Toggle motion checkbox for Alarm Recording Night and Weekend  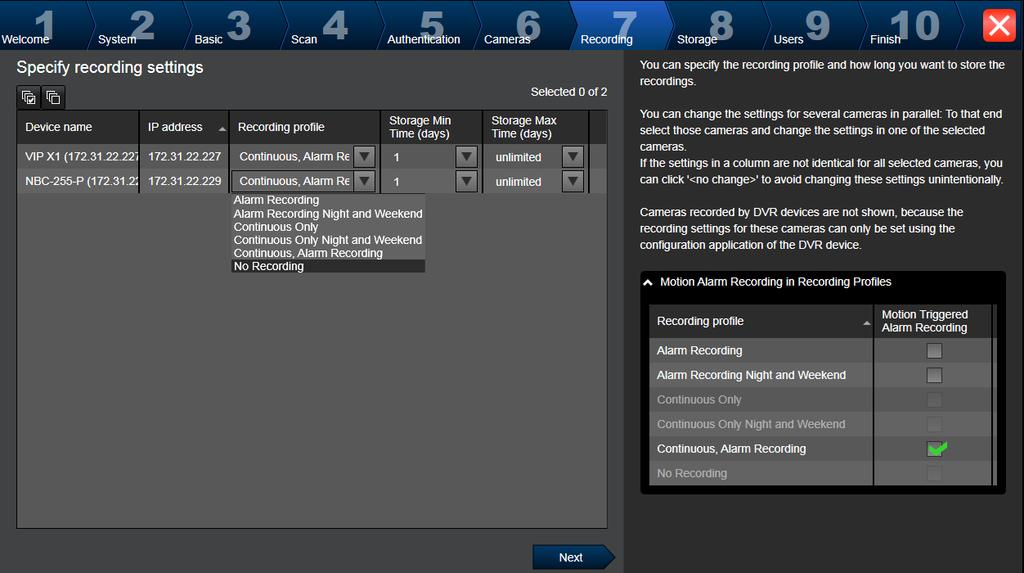click(934, 375)
